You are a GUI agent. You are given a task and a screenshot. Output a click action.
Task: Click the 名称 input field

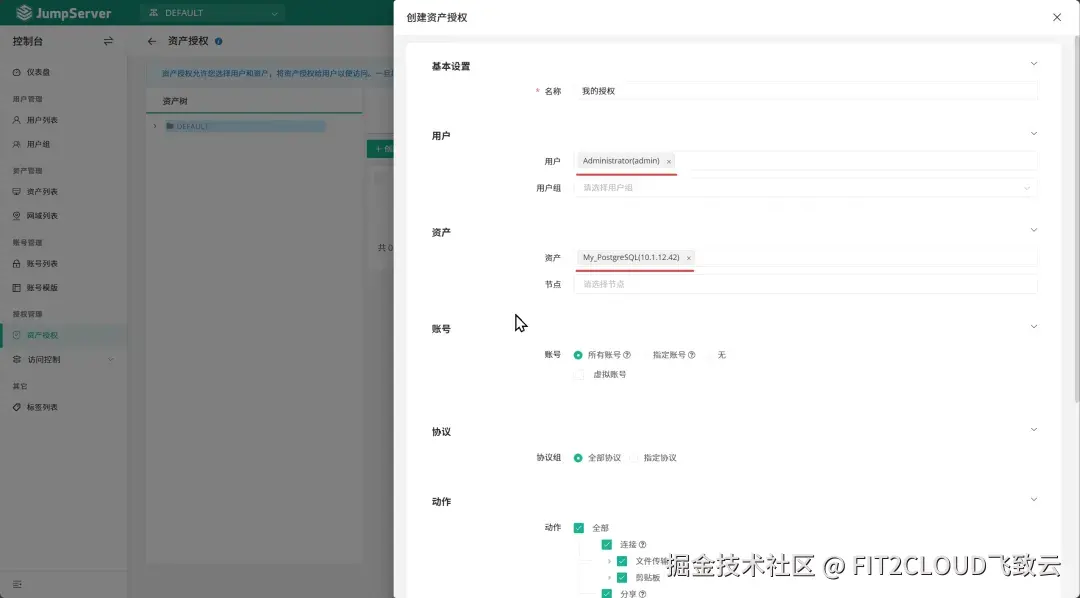[x=805, y=91]
